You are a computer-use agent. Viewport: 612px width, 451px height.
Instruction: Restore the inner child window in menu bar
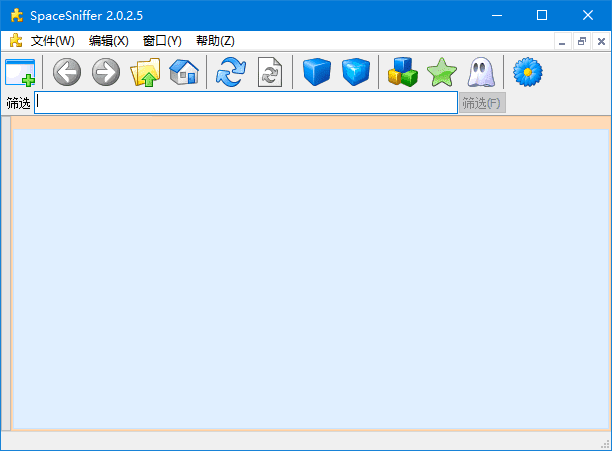tap(581, 42)
